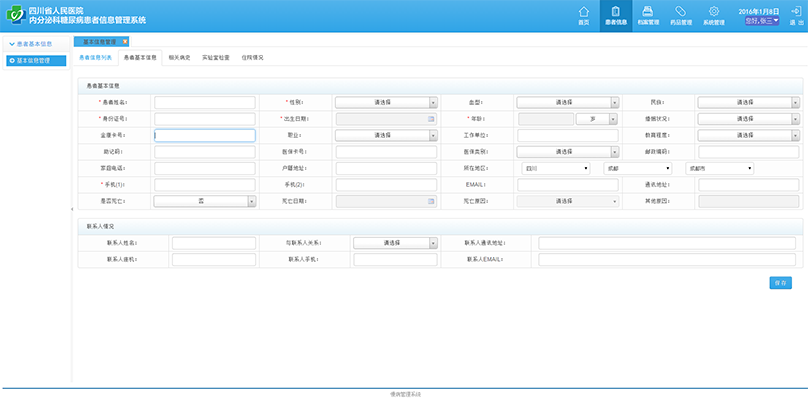This screenshot has width=808, height=401.
Task: Switch to the 实验室检查 tab
Action: coord(215,58)
